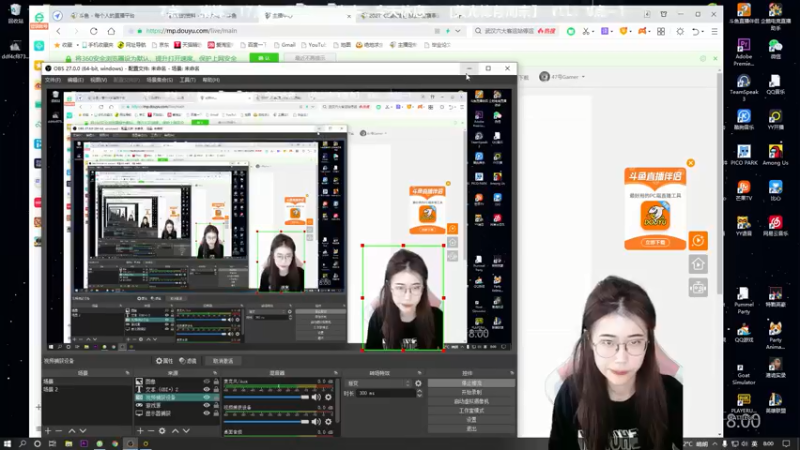Toggle visibility of image source

[x=207, y=381]
